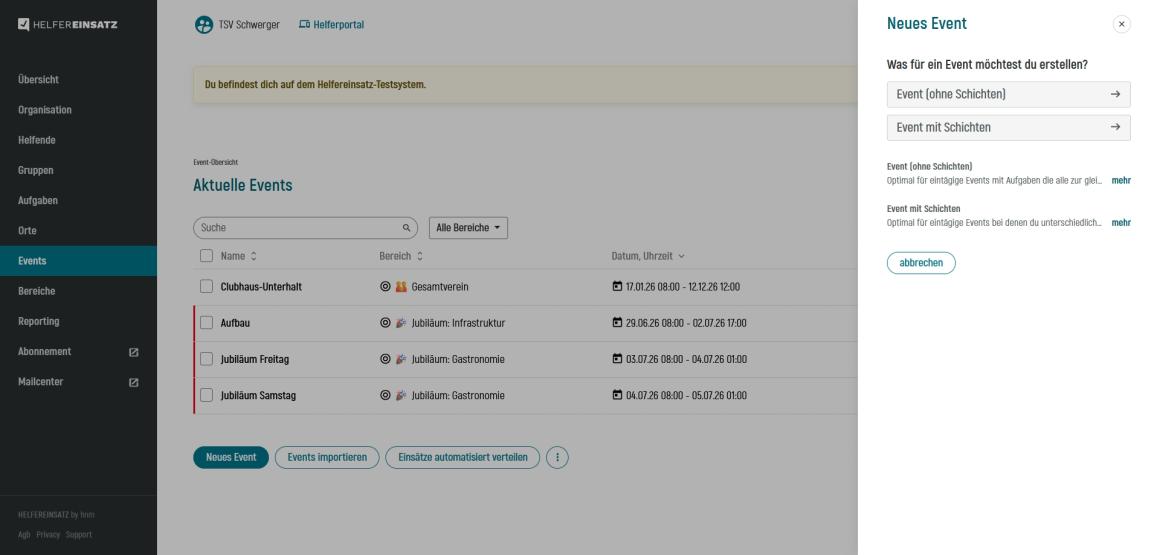Open the Helferportal link icon
Viewport: 1160px width, 555px height.
click(x=304, y=24)
